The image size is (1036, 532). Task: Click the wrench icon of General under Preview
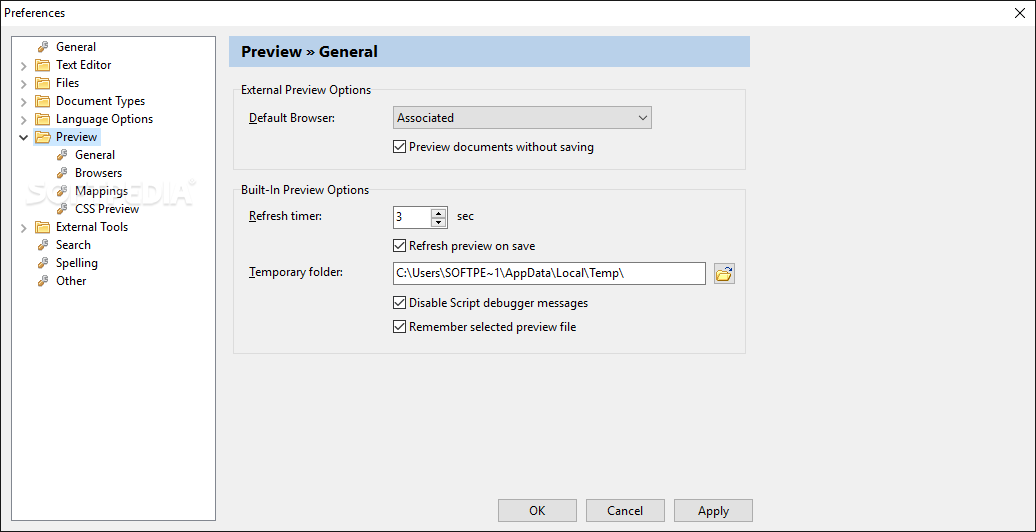pos(62,155)
